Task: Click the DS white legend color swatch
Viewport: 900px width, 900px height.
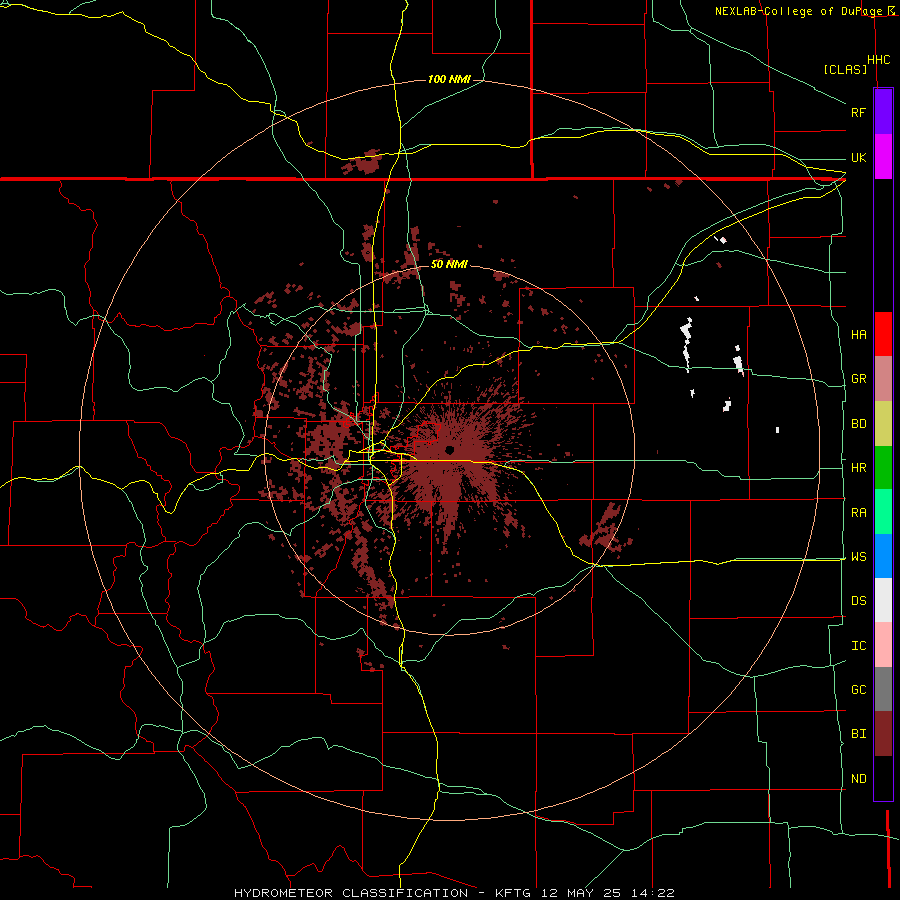Action: coord(883,600)
